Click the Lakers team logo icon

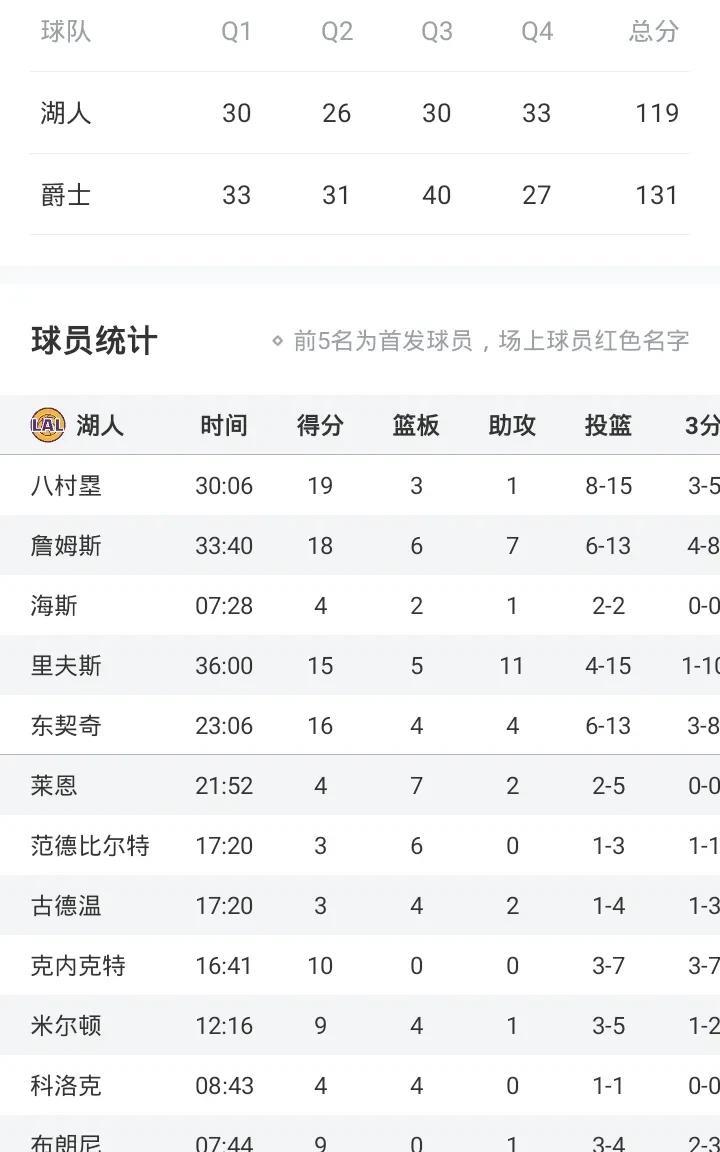click(47, 425)
